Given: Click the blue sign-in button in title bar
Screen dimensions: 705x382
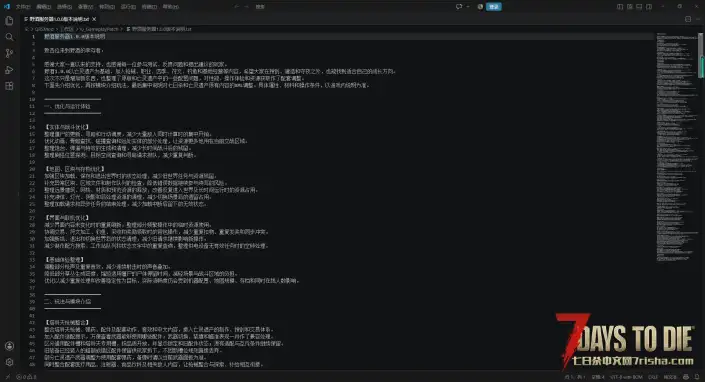Looking at the screenshot, I should coord(494,7).
